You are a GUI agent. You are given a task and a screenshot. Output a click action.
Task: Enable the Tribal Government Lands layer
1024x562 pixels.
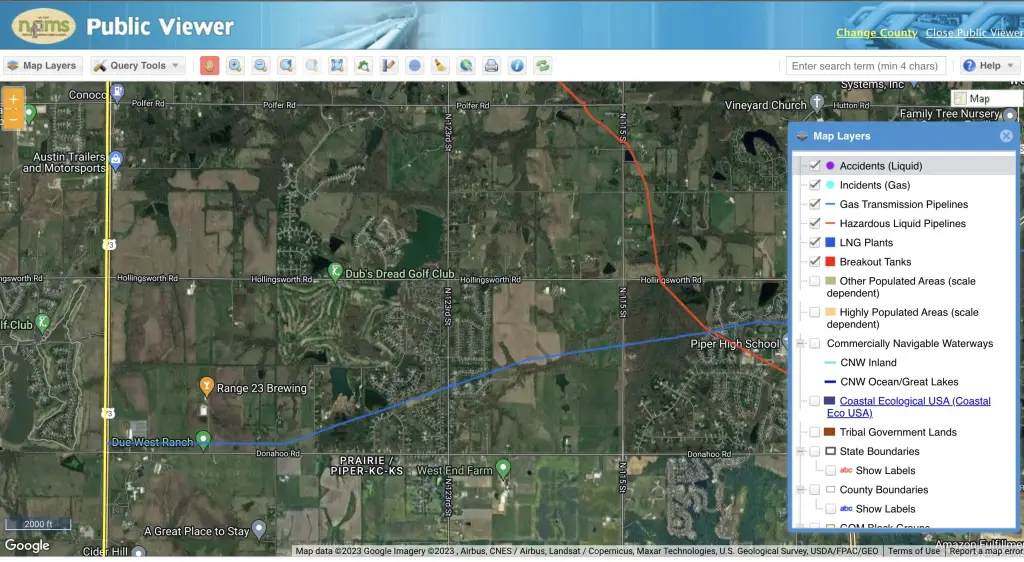coord(815,433)
